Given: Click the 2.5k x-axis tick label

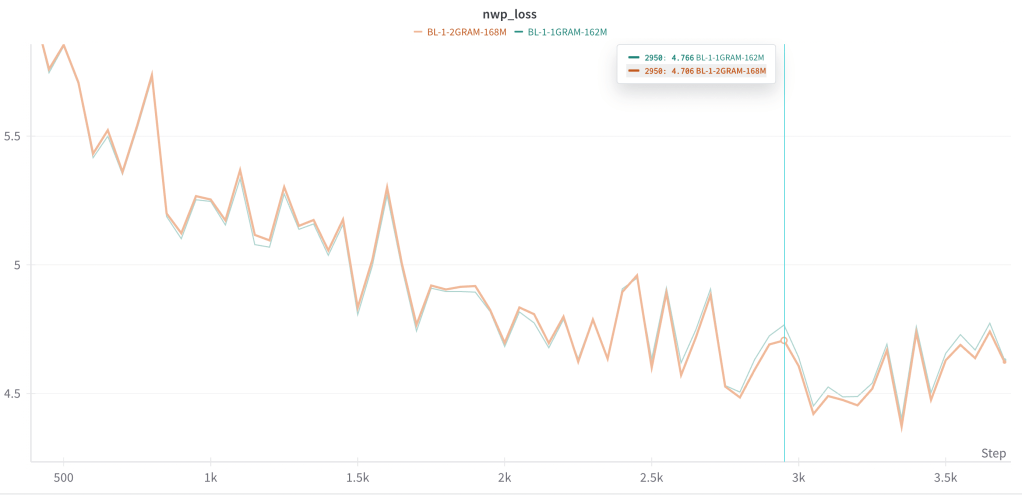Looking at the screenshot, I should [x=652, y=477].
